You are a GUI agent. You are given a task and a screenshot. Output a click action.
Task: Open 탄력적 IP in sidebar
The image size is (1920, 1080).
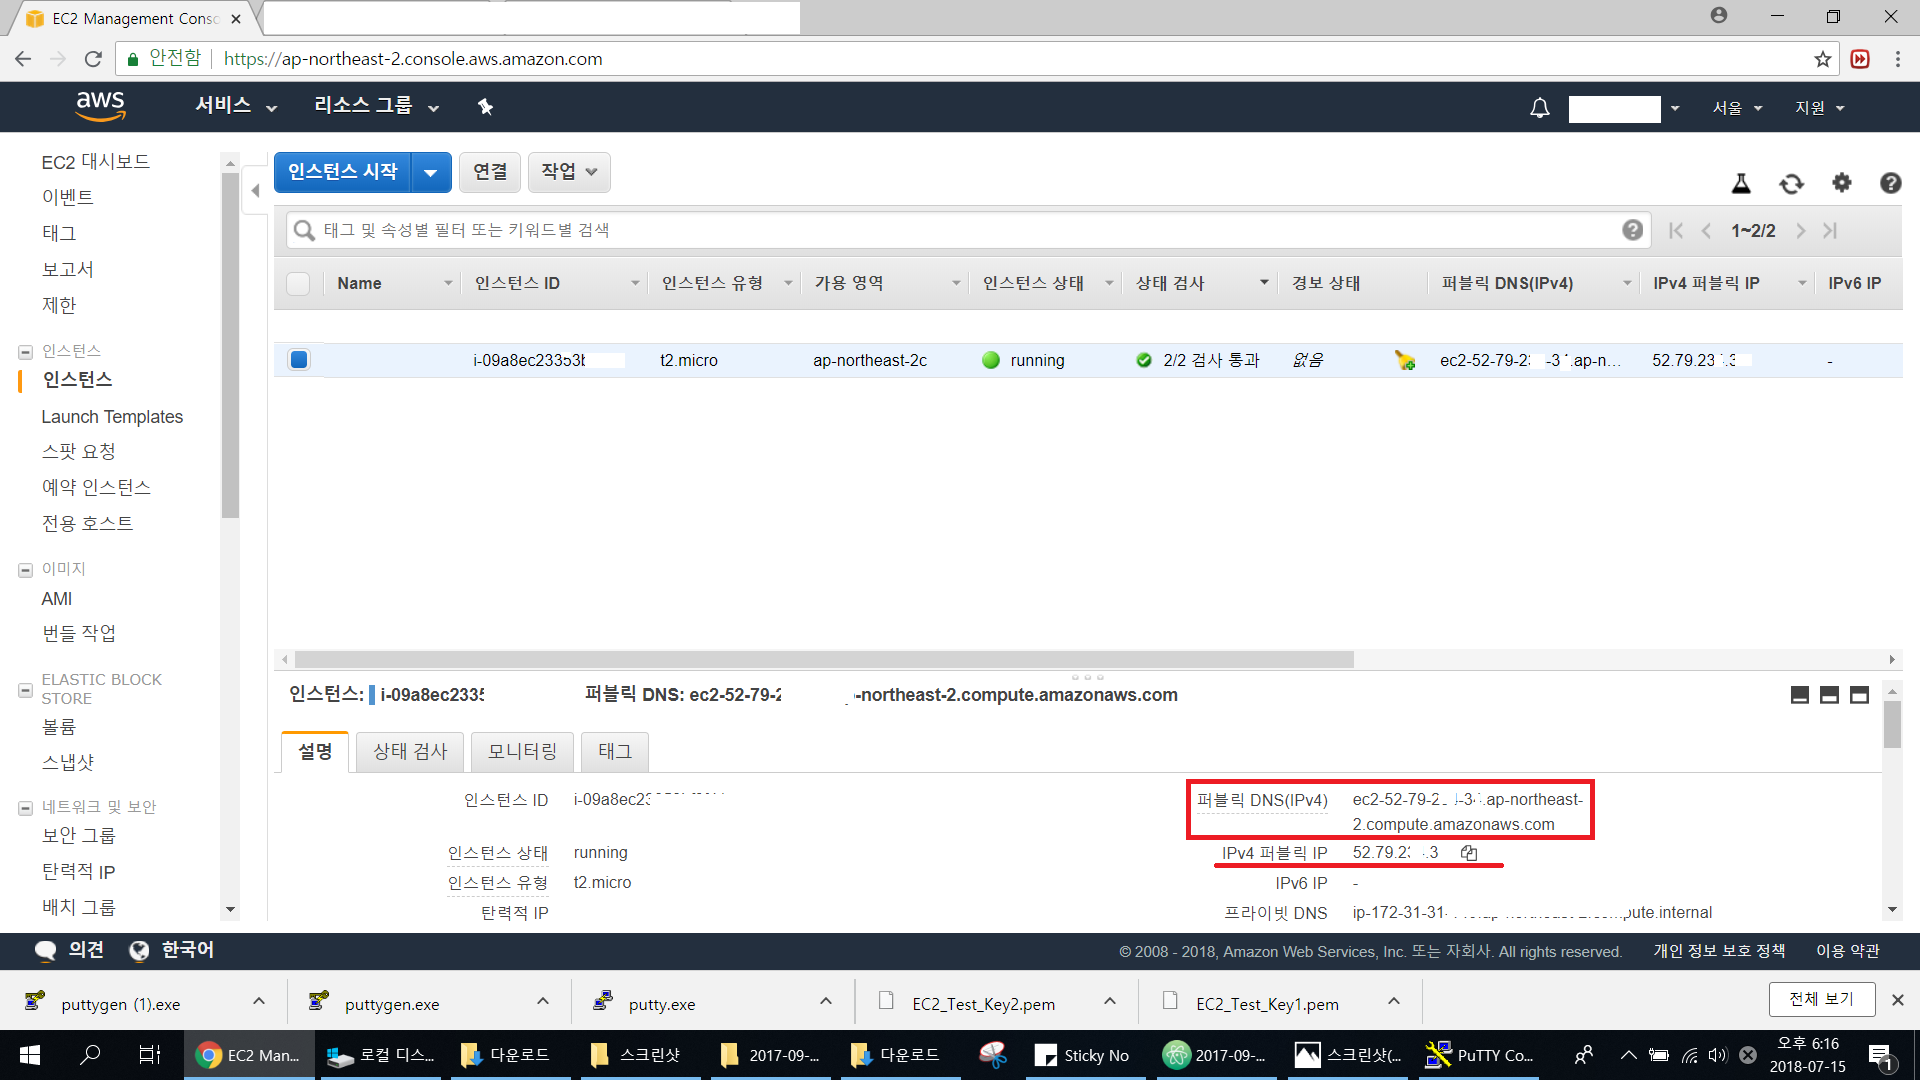pos(79,872)
